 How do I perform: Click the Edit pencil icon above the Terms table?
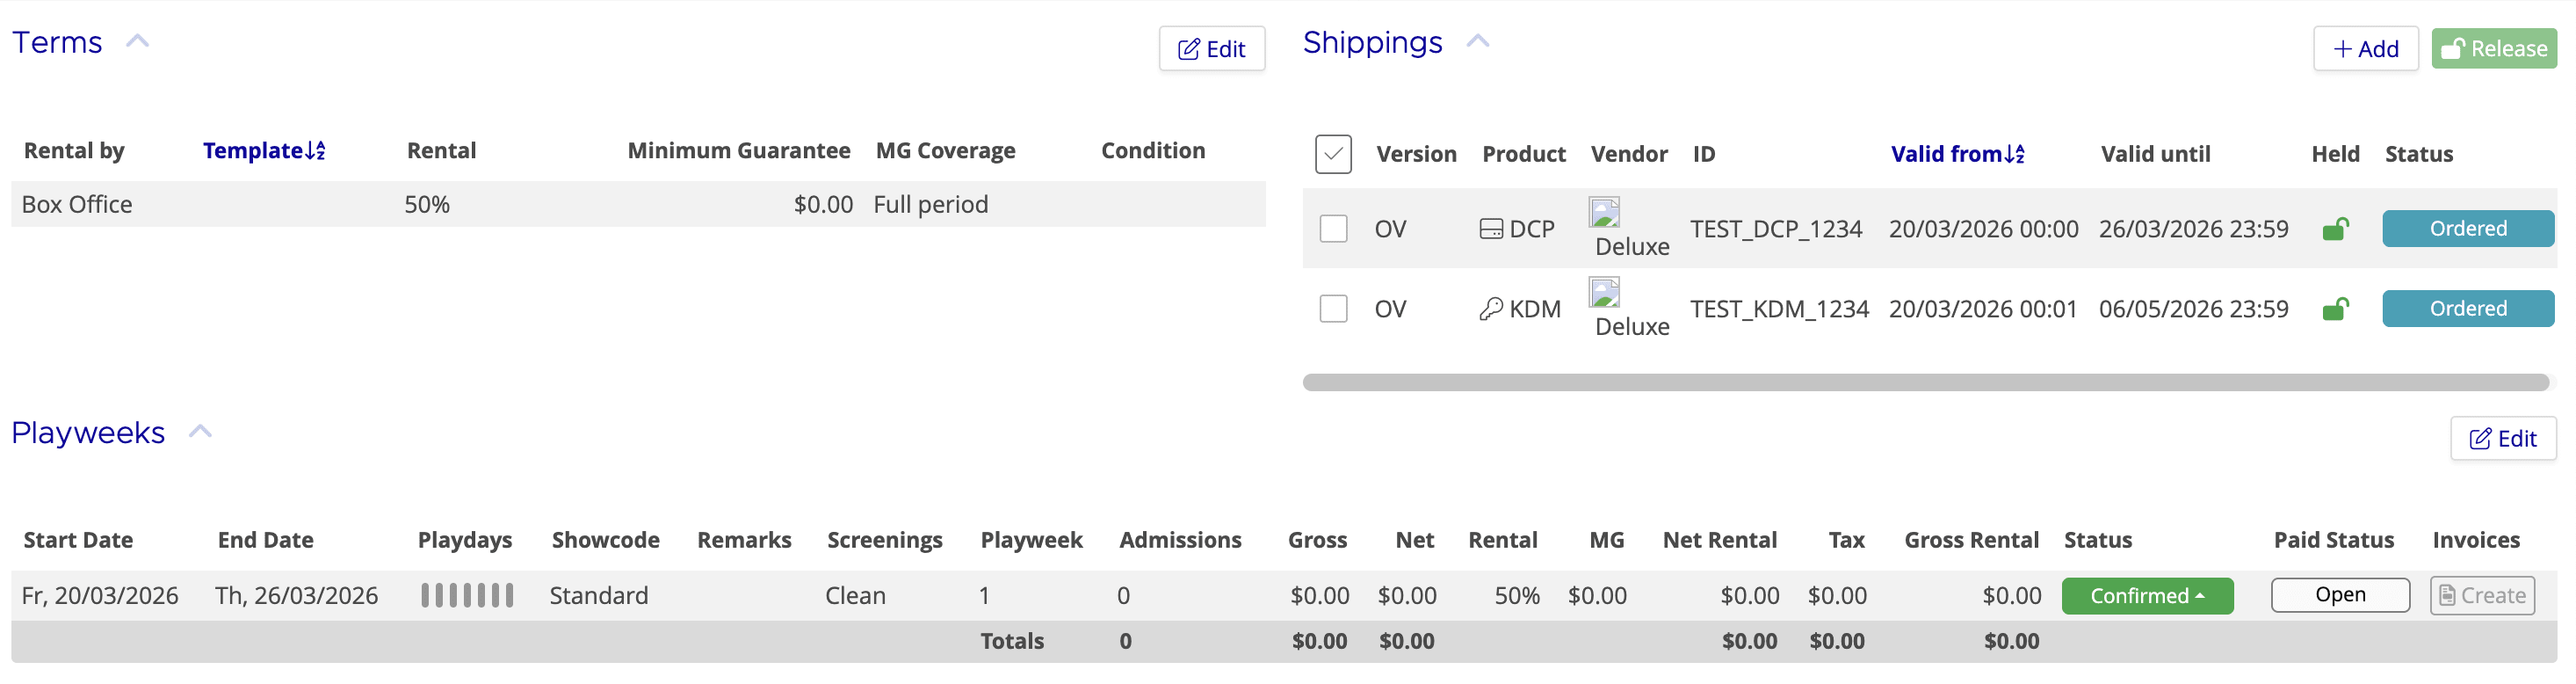(1188, 48)
